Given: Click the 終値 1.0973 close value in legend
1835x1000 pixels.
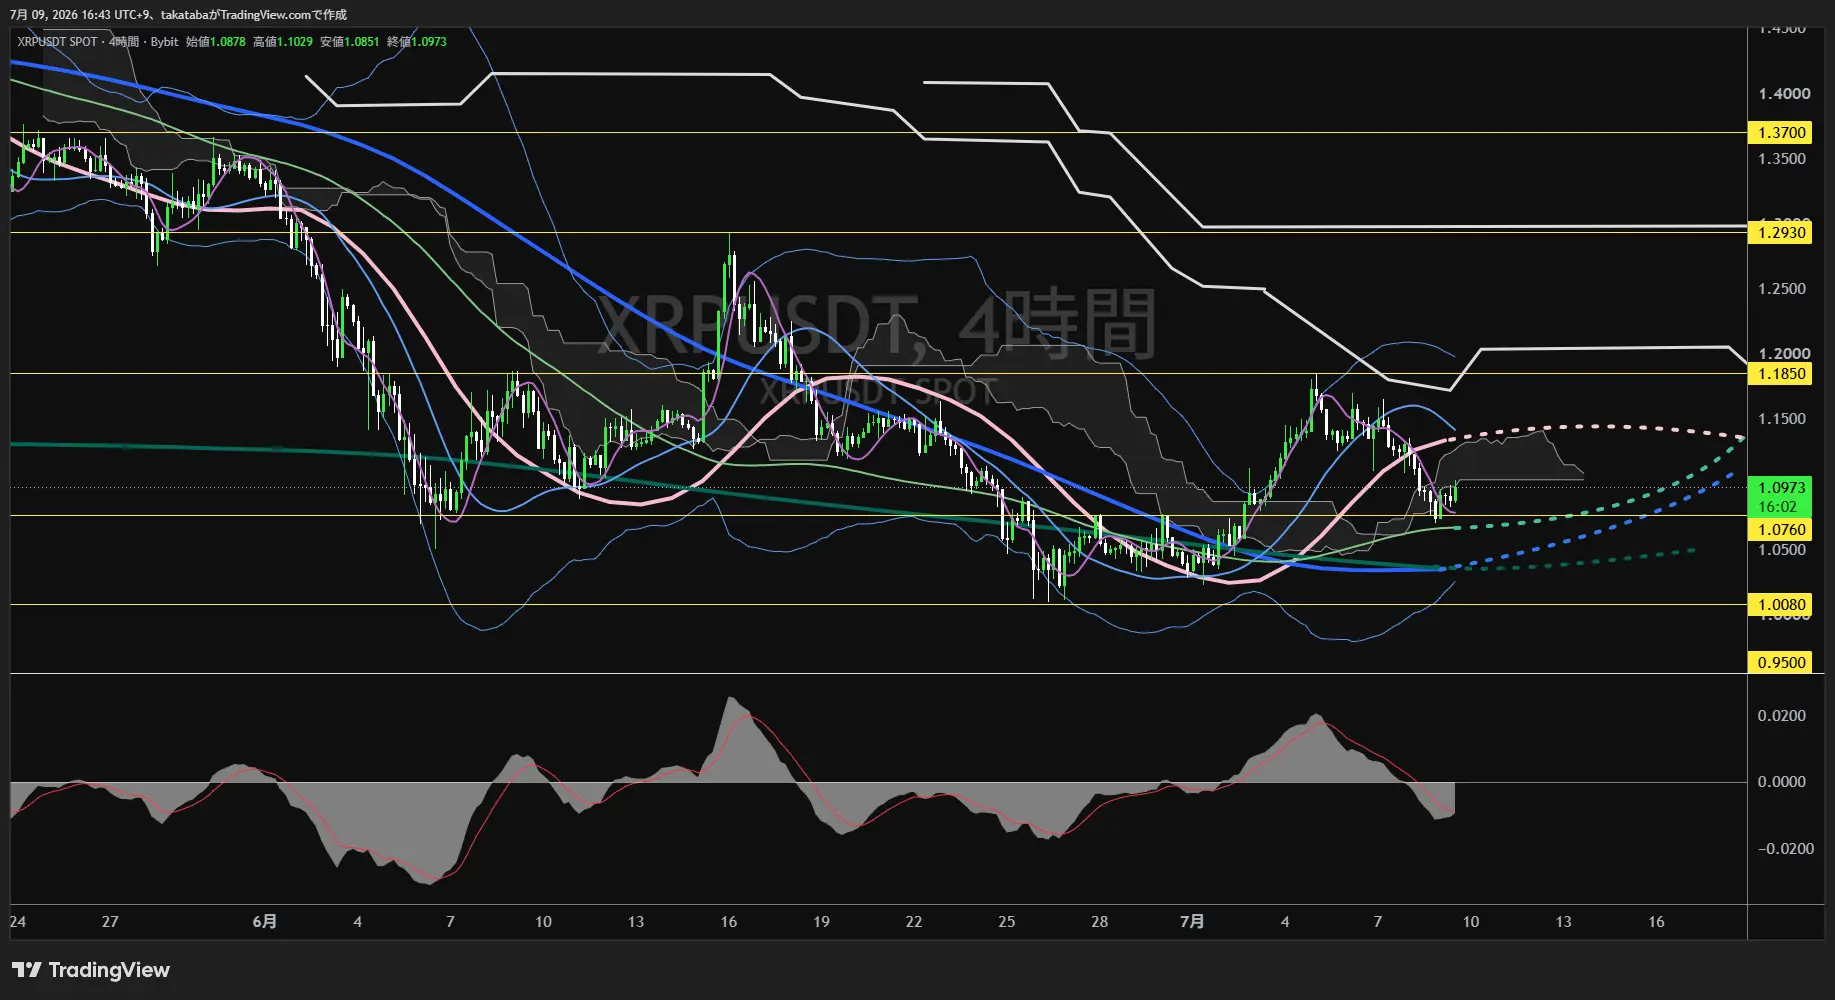Looking at the screenshot, I should point(417,42).
